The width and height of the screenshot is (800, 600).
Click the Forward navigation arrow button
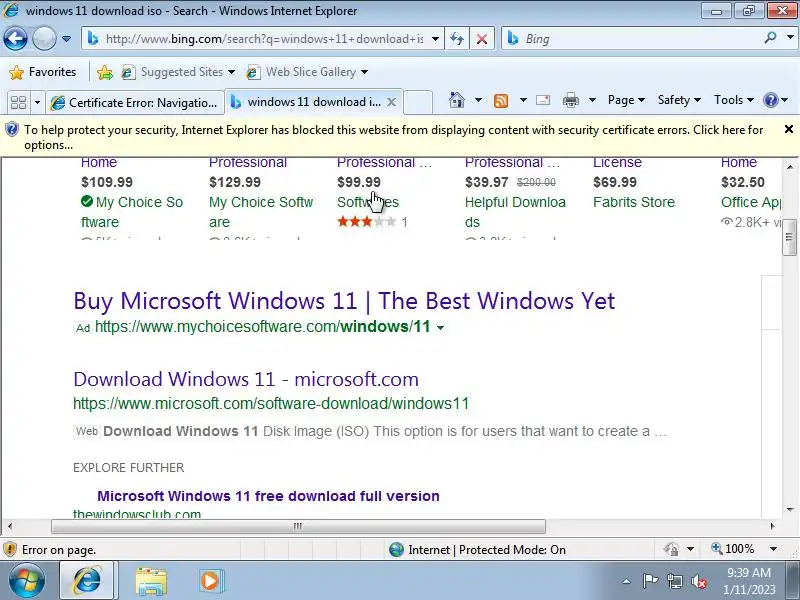point(44,38)
